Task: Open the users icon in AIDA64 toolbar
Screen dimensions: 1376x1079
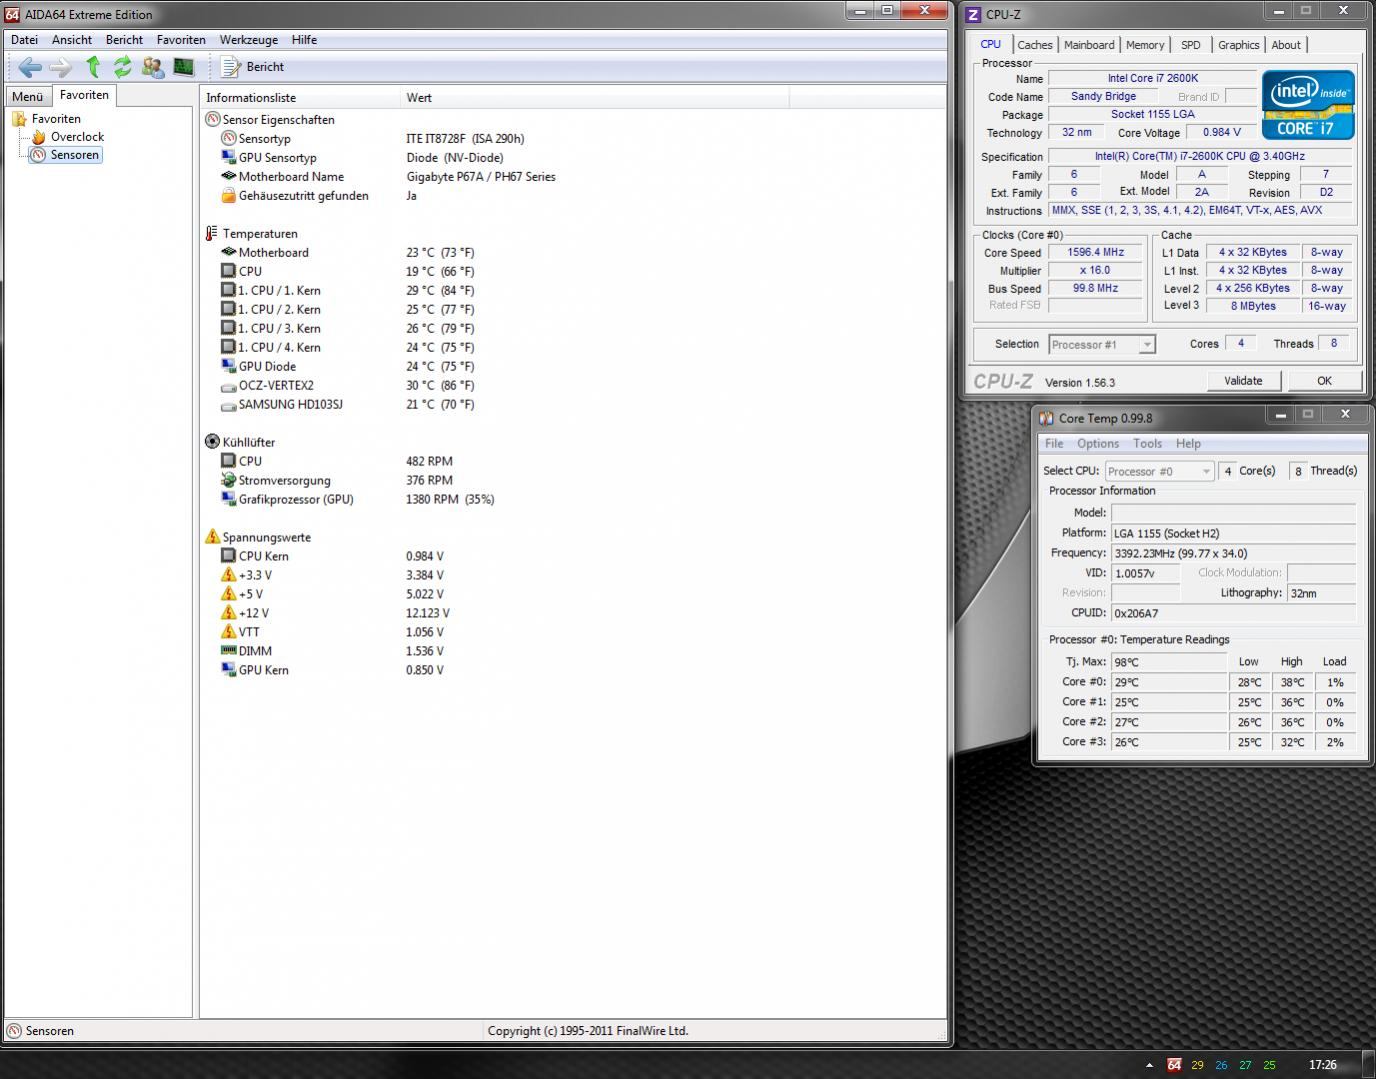Action: pyautogui.click(x=153, y=67)
